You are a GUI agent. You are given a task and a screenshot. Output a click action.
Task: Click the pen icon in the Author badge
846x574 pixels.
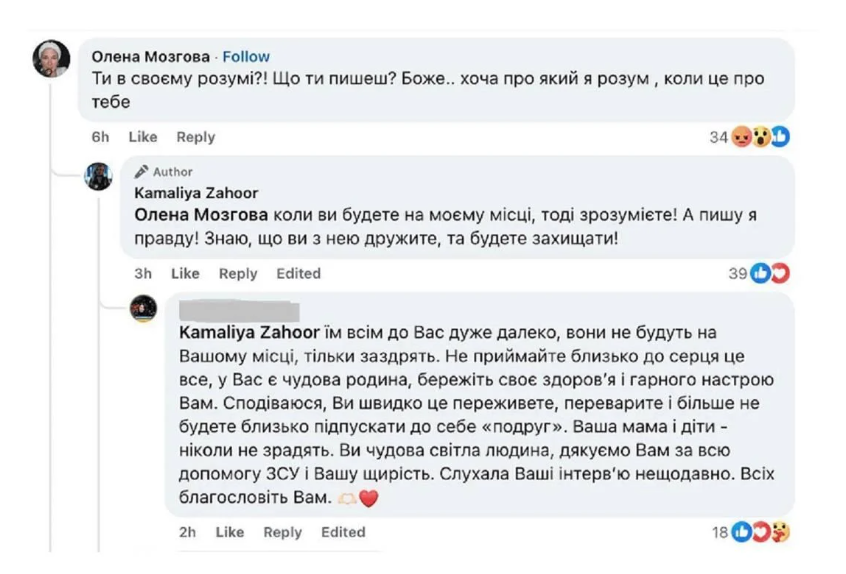tap(141, 172)
